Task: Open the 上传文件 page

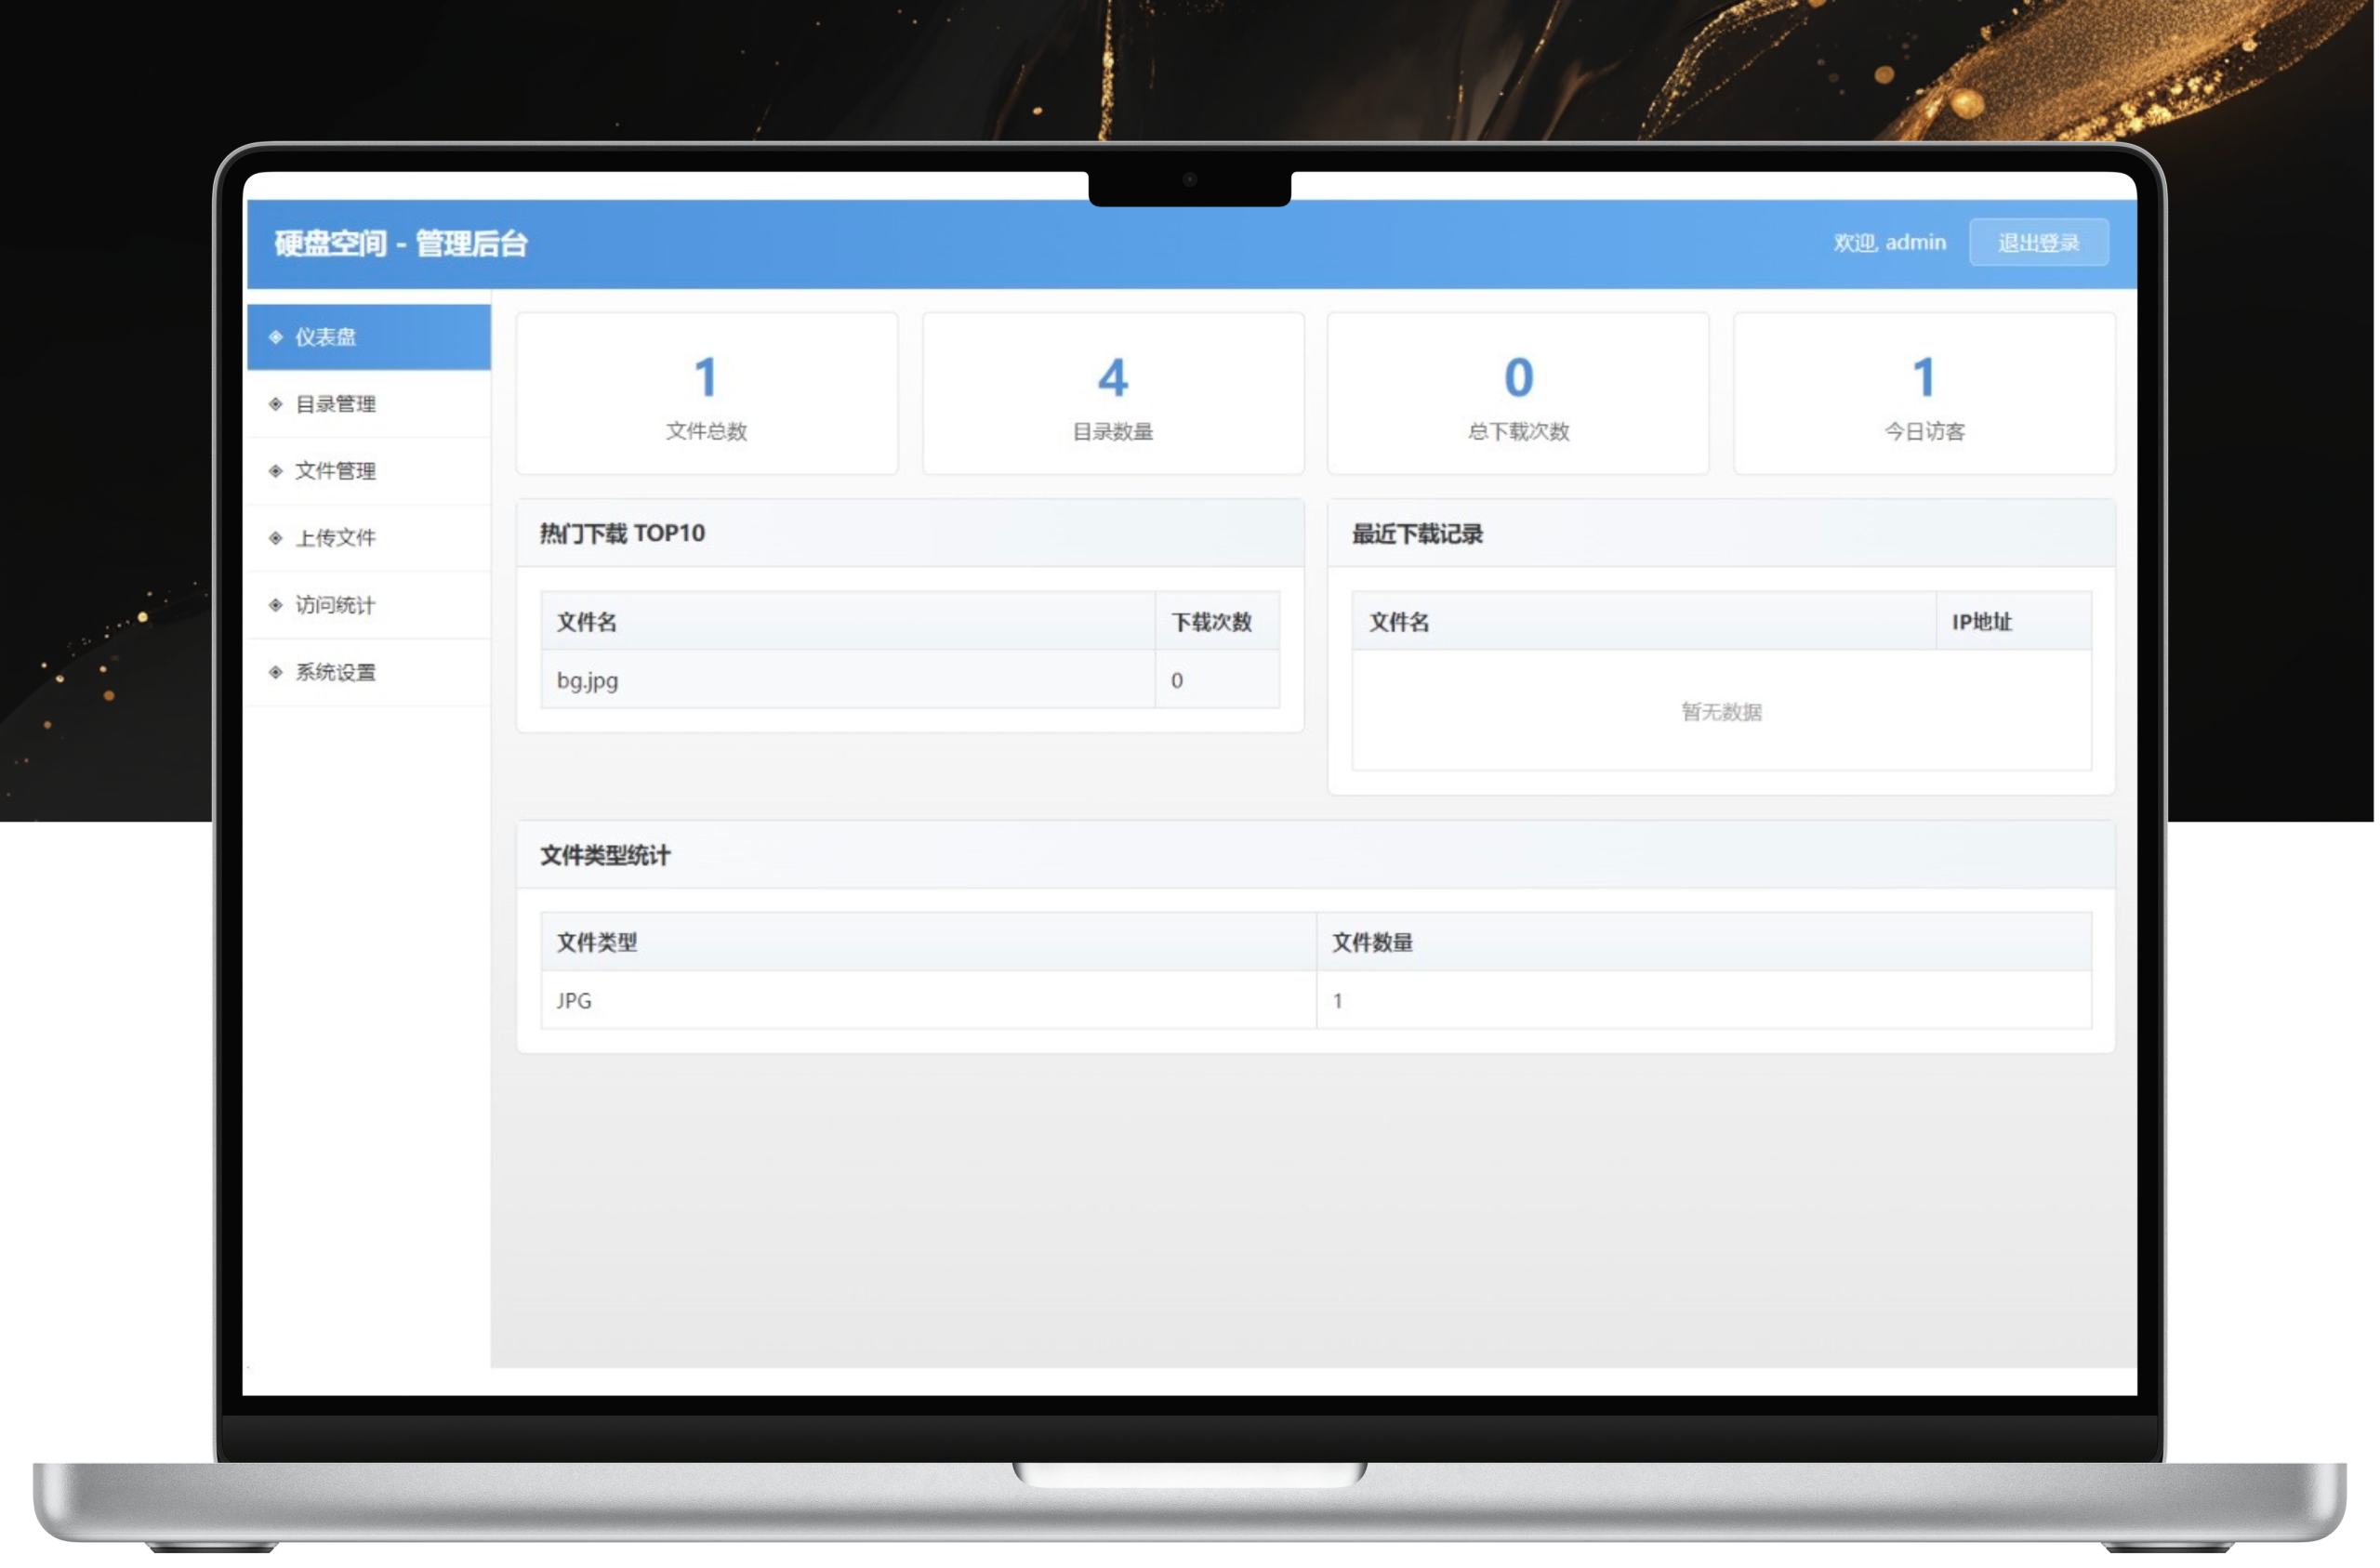Action: [x=336, y=538]
